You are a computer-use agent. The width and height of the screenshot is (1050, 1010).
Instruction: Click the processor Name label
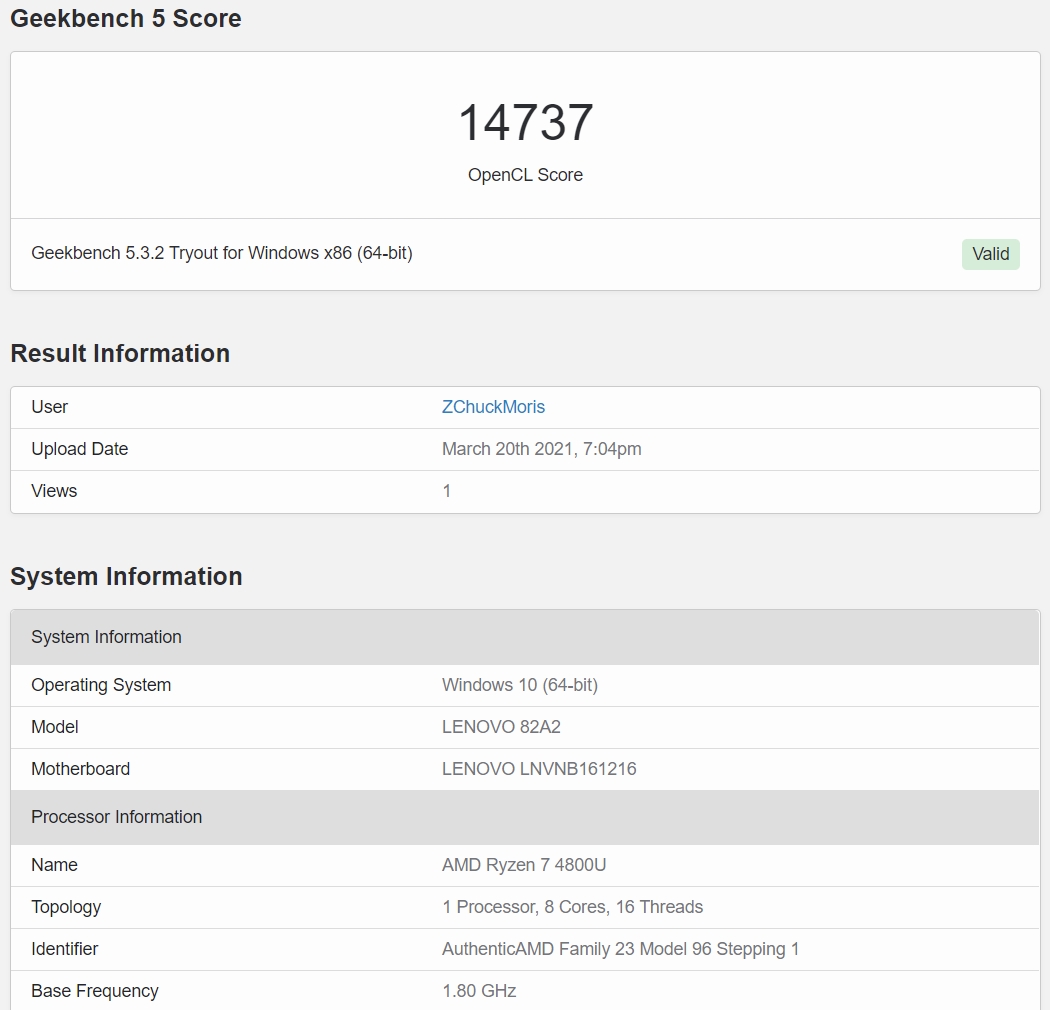tap(54, 865)
